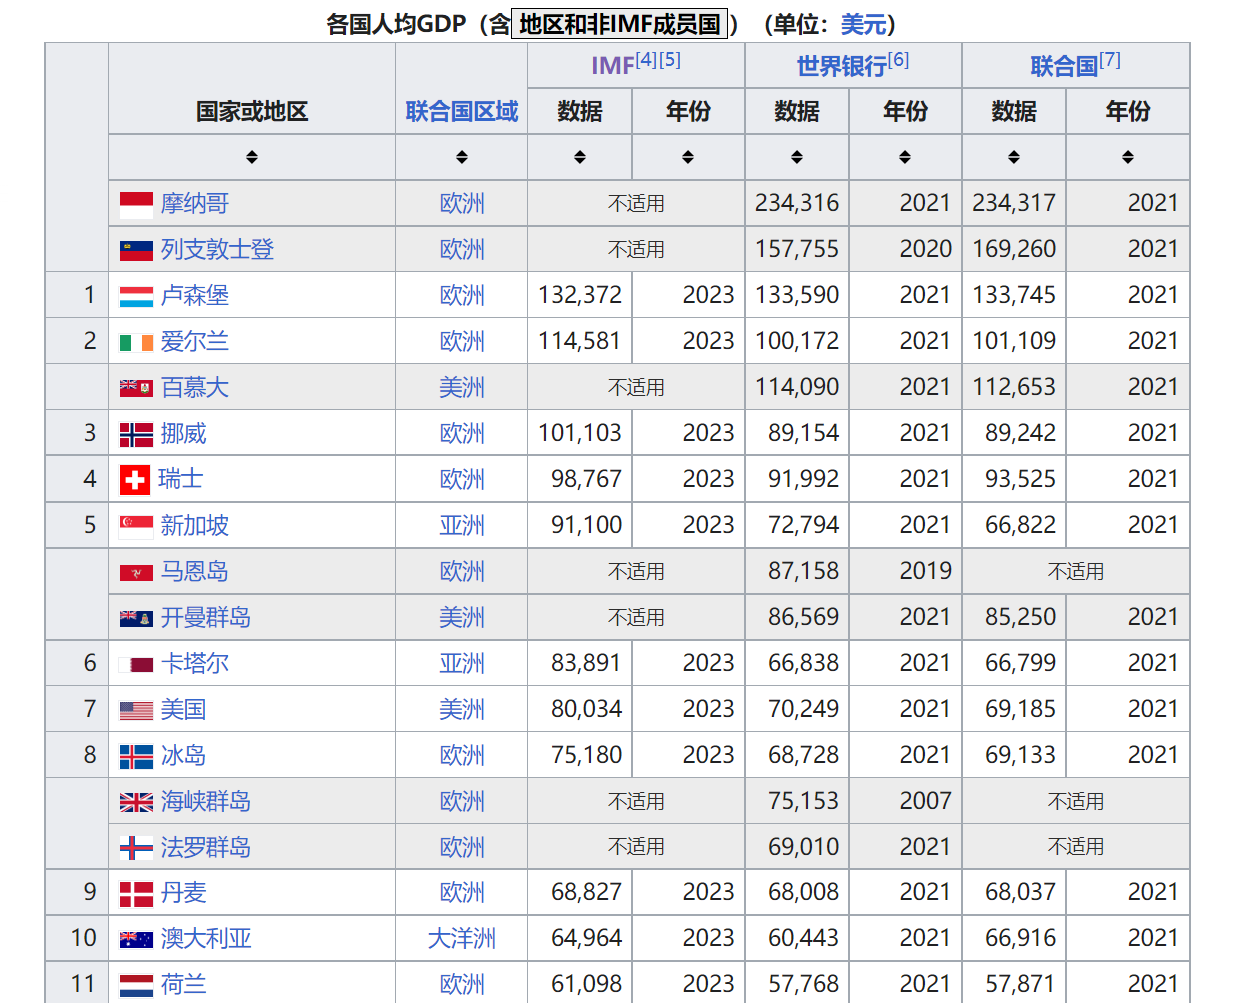The image size is (1254, 1003).
Task: Sort by 联合国区域 column arrow
Action: (462, 157)
